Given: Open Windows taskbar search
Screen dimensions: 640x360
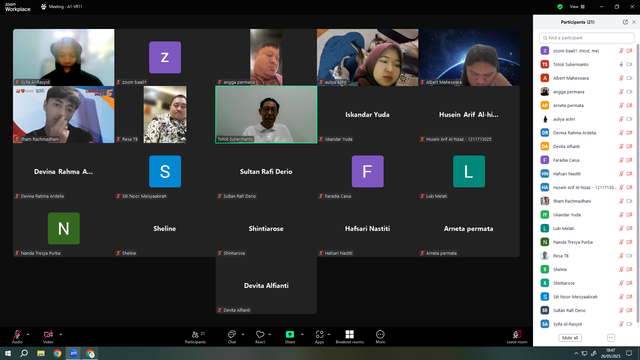Looking at the screenshot, I should pyautogui.click(x=24, y=353).
